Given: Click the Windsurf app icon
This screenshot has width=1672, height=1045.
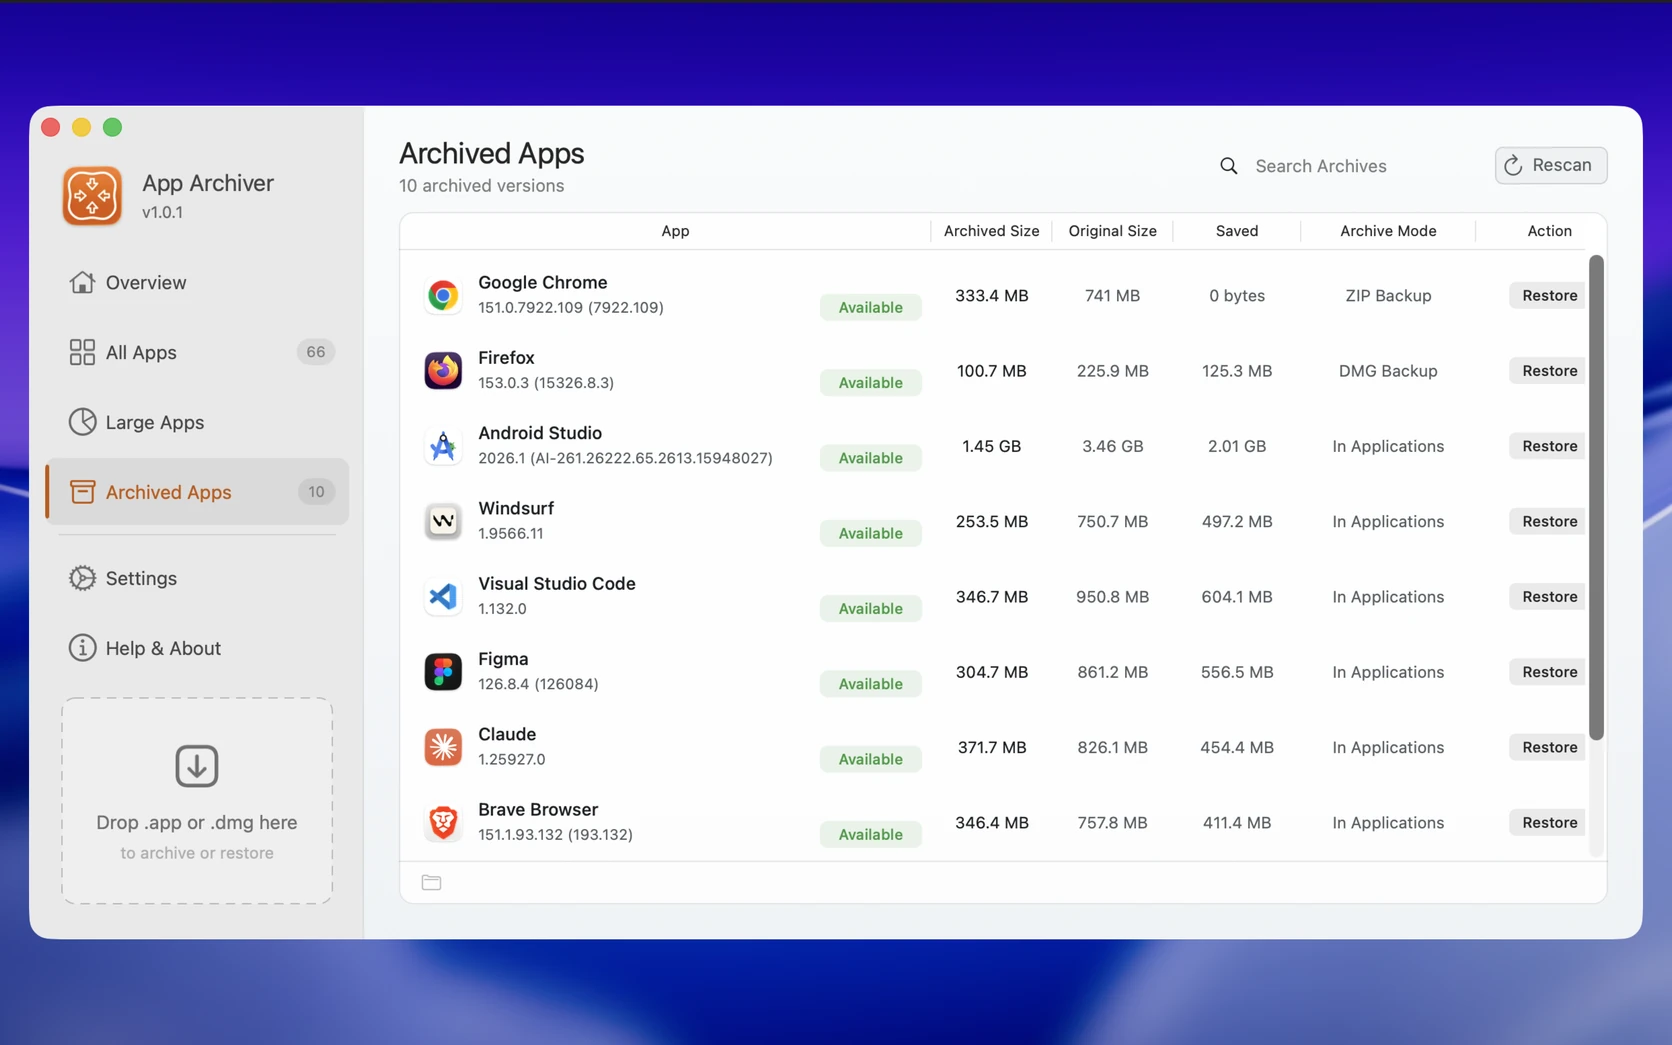Looking at the screenshot, I should 443,521.
